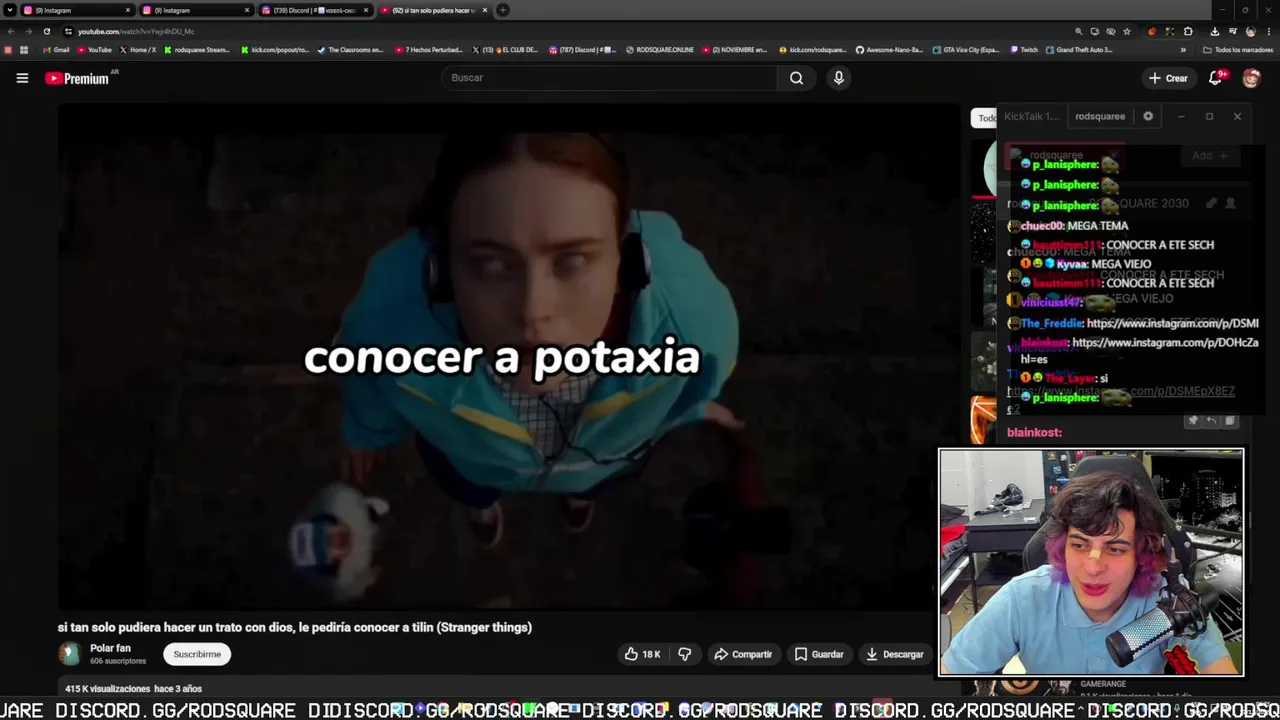1280x720 pixels.
Task: Open the Gmail bookmark
Action: point(56,50)
